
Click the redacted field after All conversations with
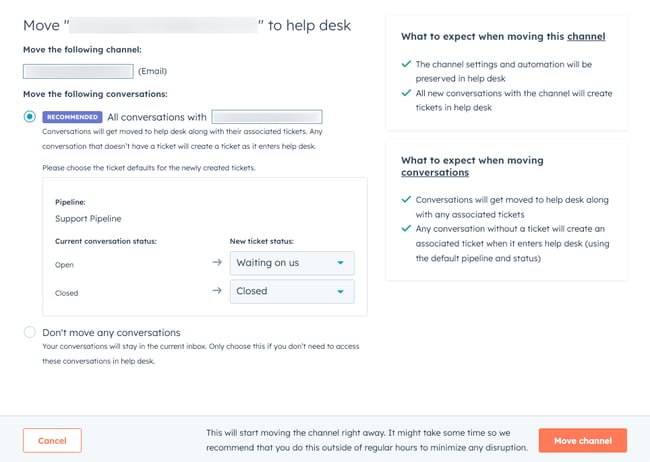(266, 117)
